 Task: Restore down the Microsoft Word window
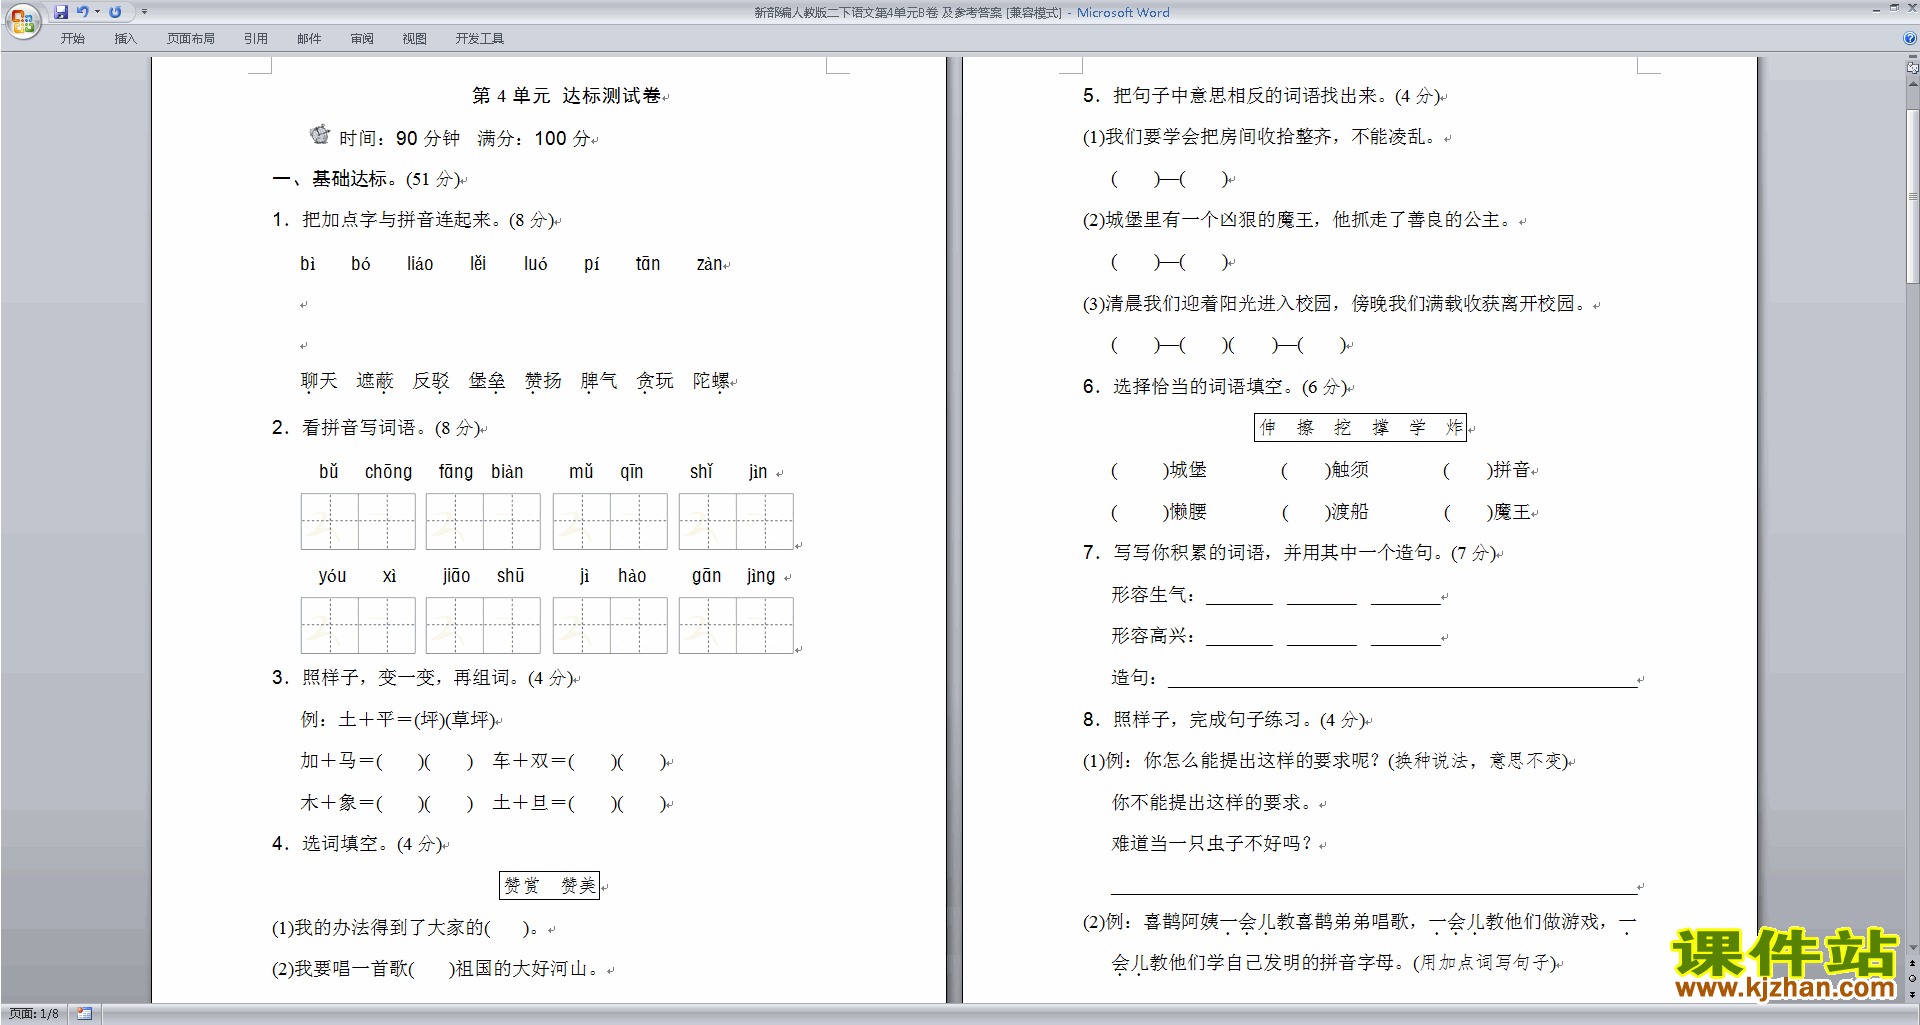(x=1894, y=9)
